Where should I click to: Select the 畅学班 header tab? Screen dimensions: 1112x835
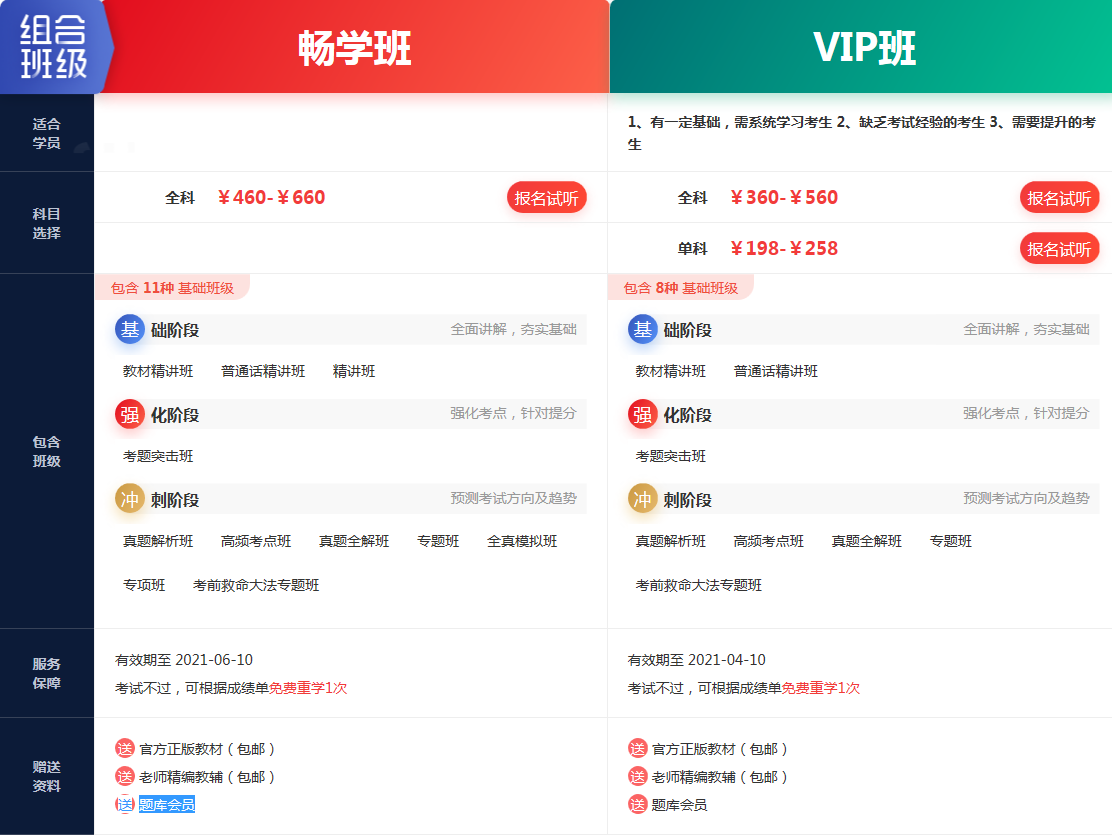(x=355, y=47)
